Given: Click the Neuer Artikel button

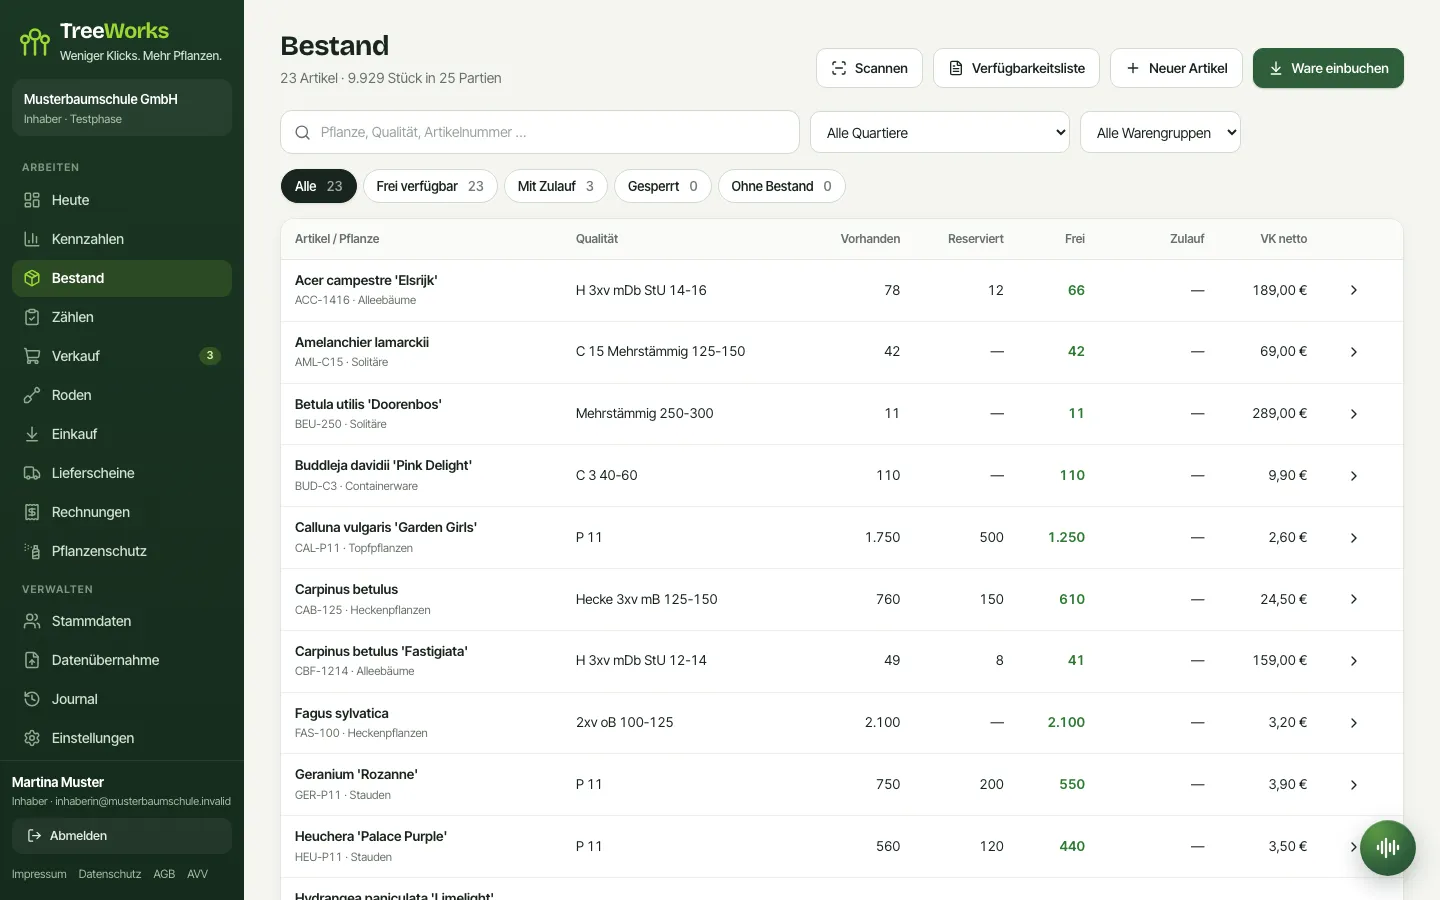Looking at the screenshot, I should (1176, 68).
